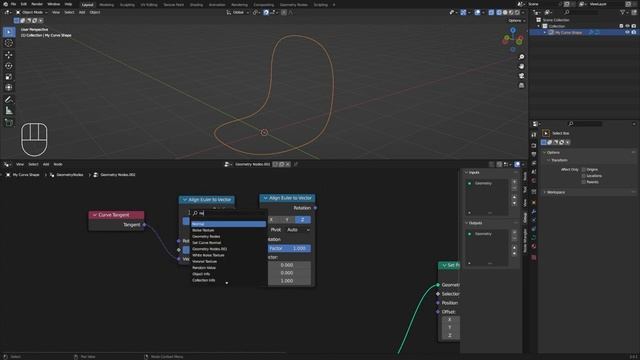Viewport: 640px width, 360px height.
Task: Toggle Collection visibility eye icon
Action: coord(627,26)
